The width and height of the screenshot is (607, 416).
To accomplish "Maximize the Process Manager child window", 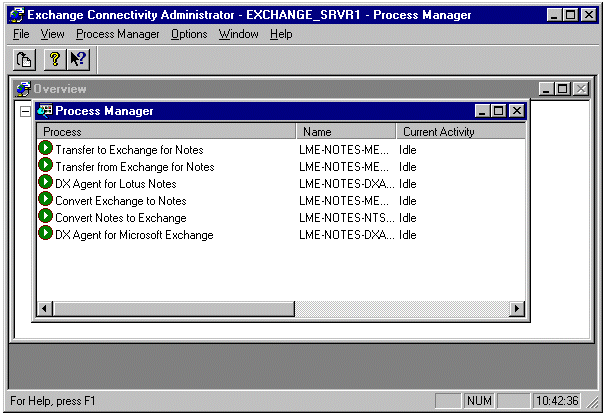I will pos(499,111).
